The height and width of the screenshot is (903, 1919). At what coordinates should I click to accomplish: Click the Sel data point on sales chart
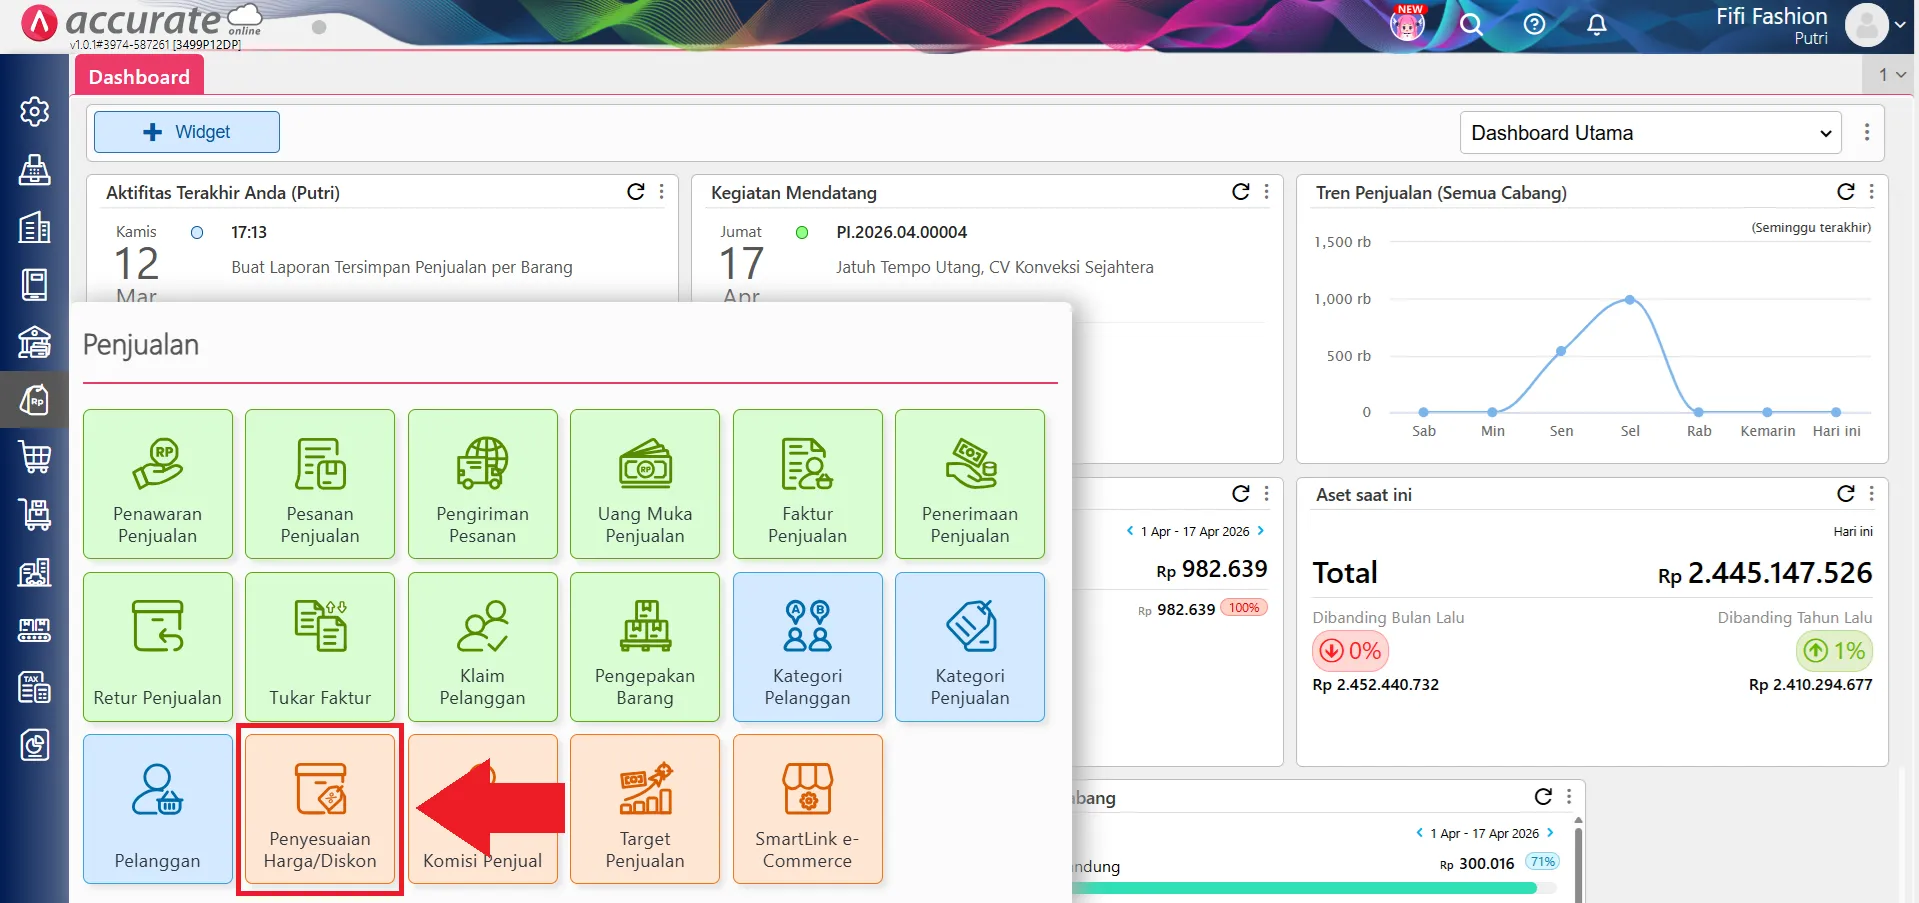(x=1630, y=300)
